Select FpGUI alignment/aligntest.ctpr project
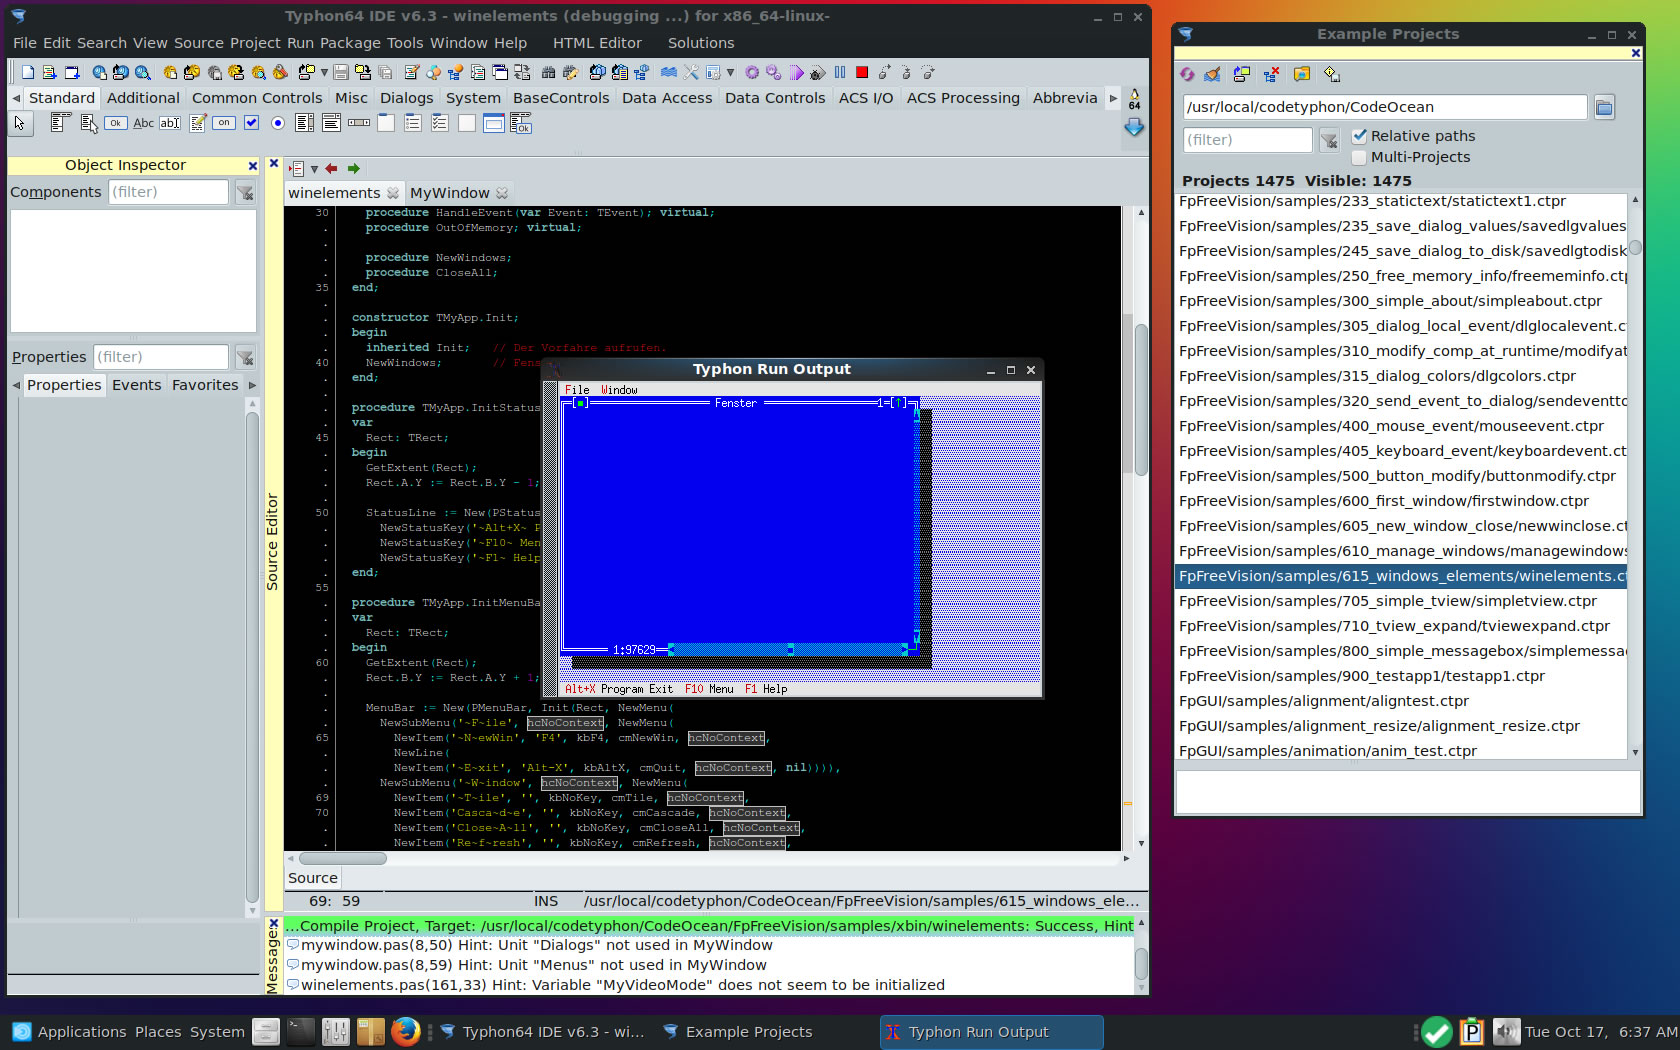The image size is (1680, 1050). [x=1401, y=701]
